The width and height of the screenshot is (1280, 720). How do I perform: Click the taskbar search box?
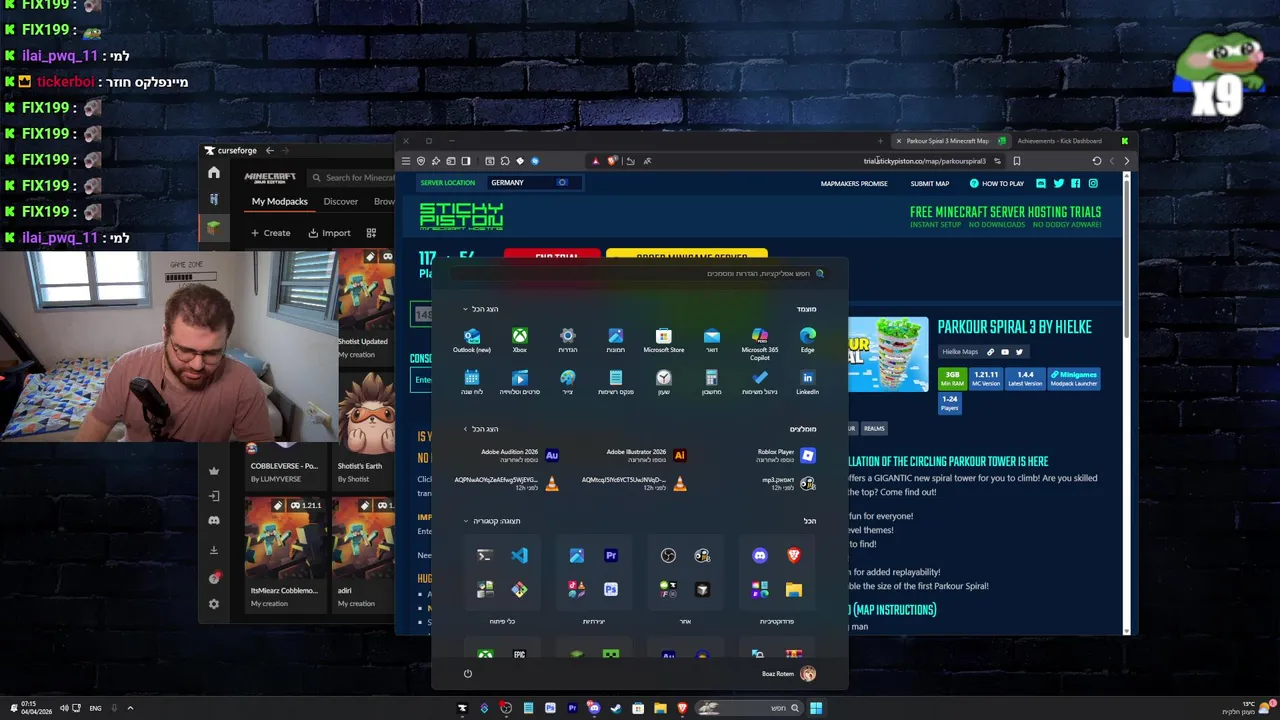[x=750, y=708]
